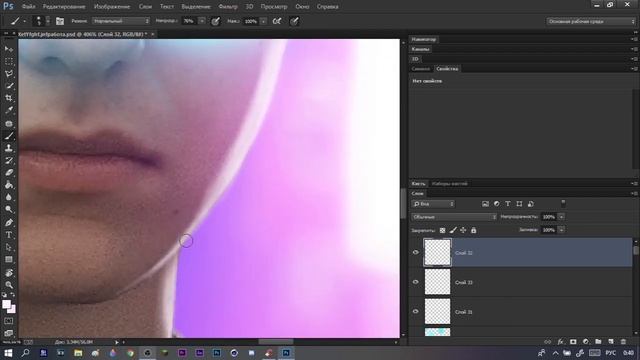The width and height of the screenshot is (640, 360).
Task: Select the Pen tool
Action: (9, 222)
